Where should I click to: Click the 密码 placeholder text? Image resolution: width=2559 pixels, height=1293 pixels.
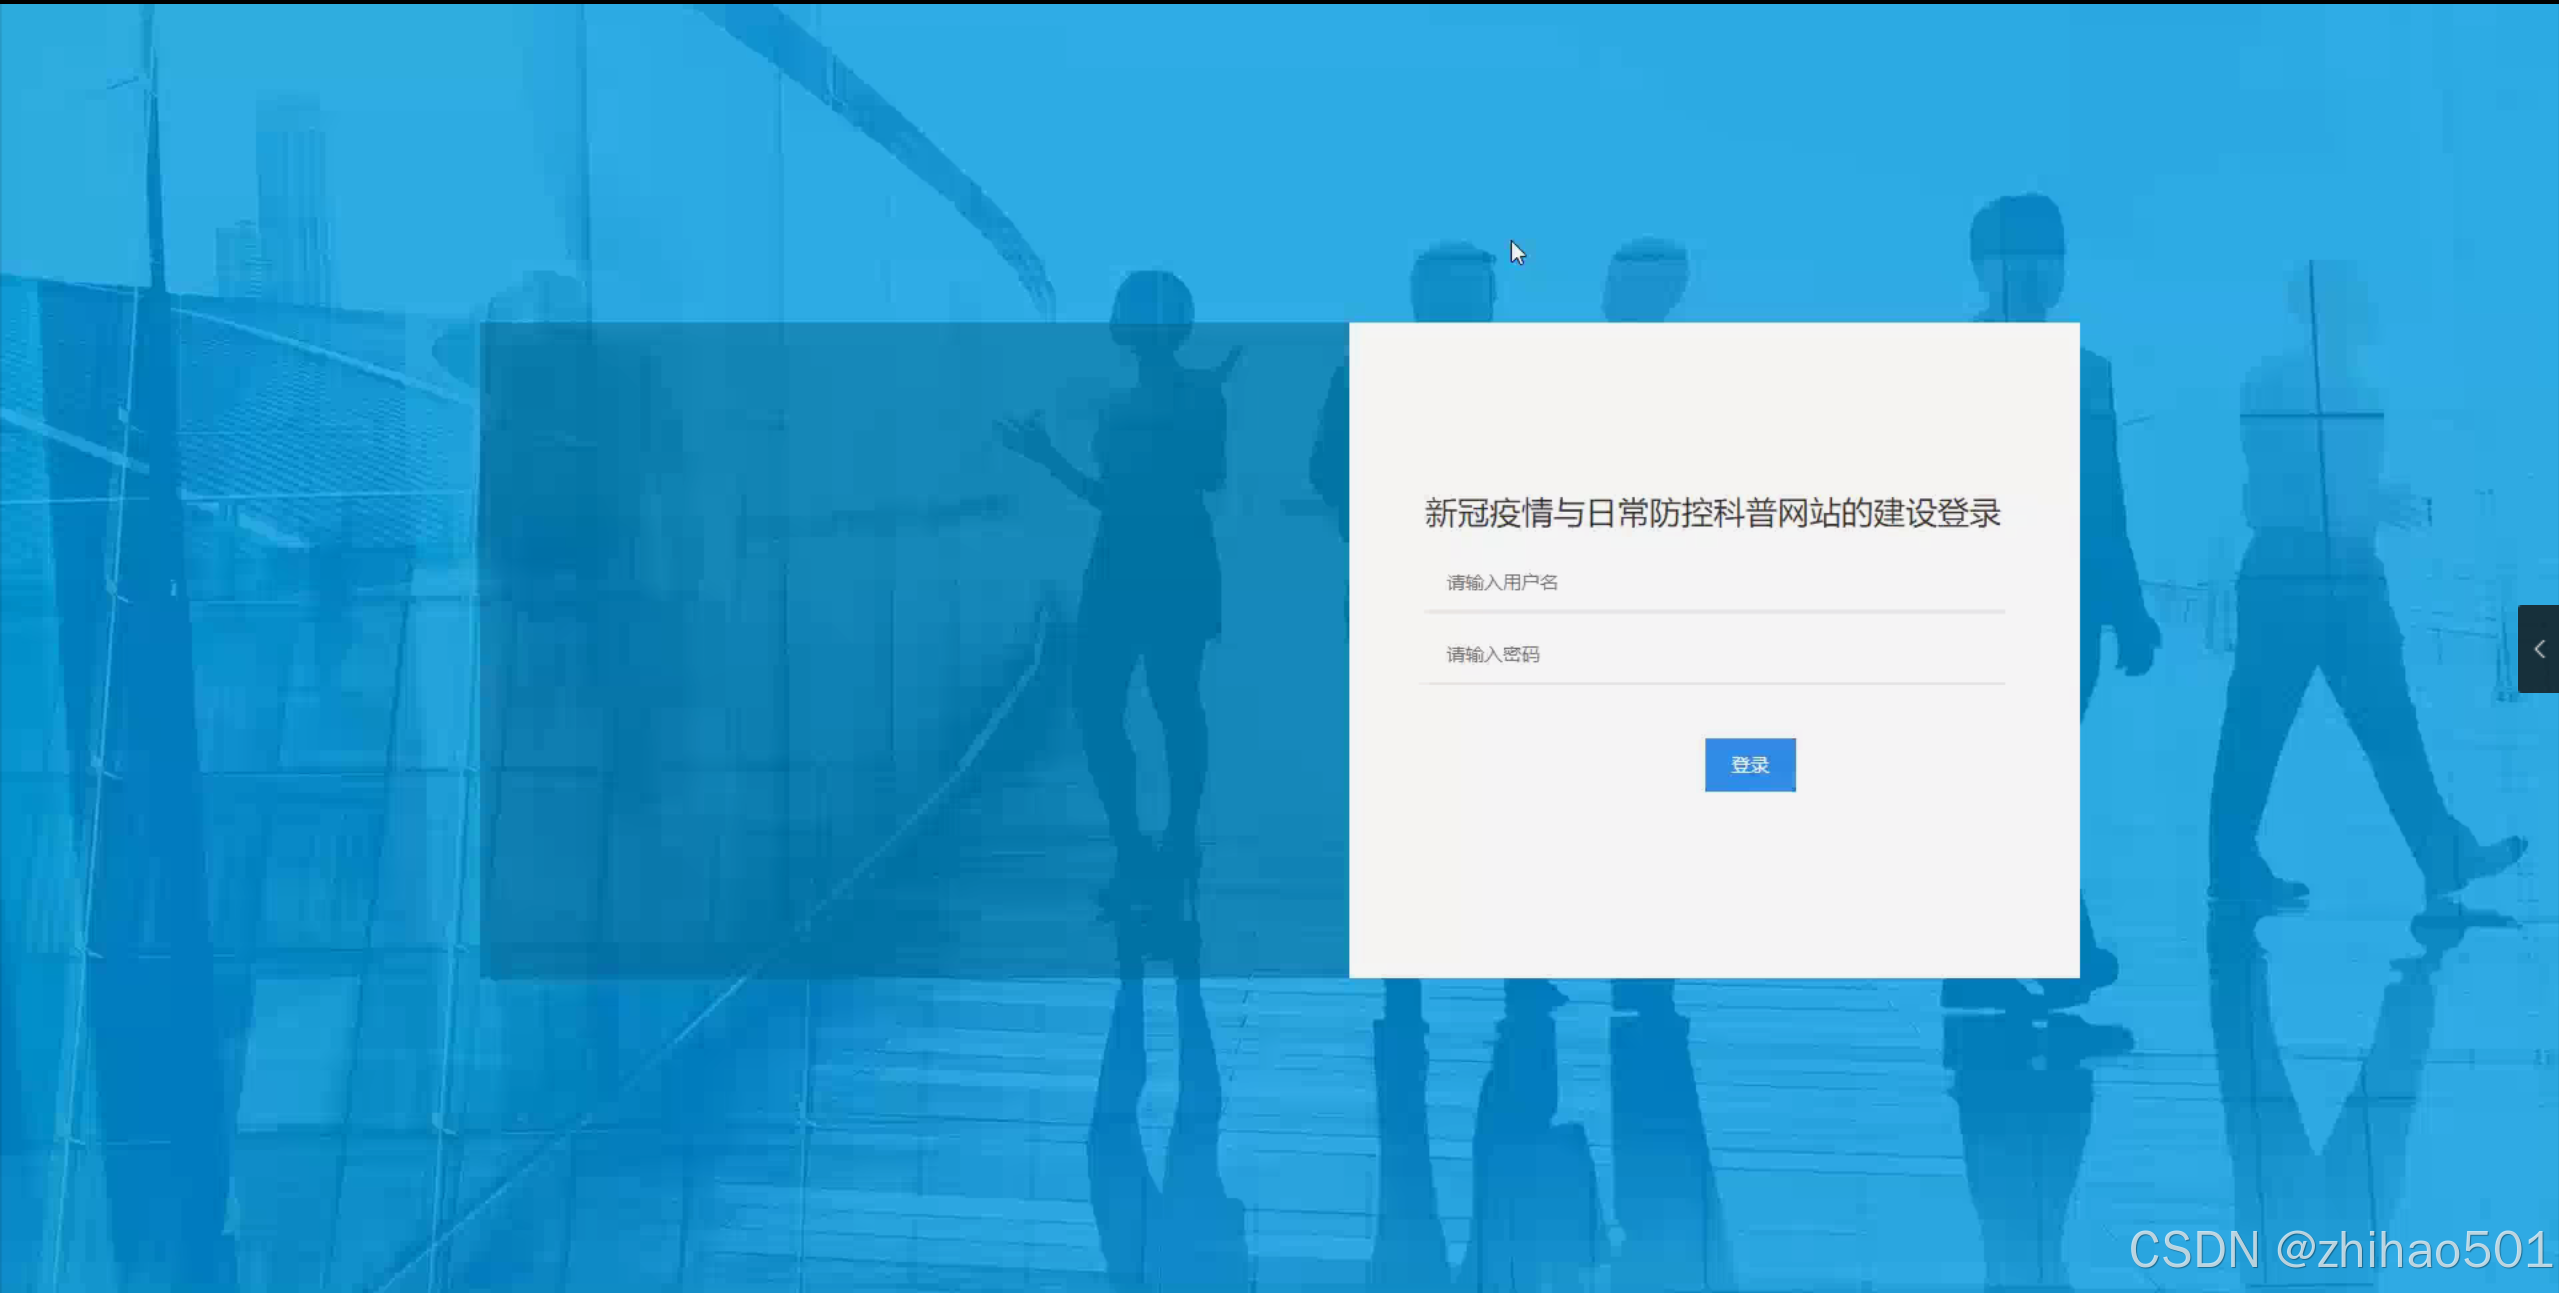1521,654
